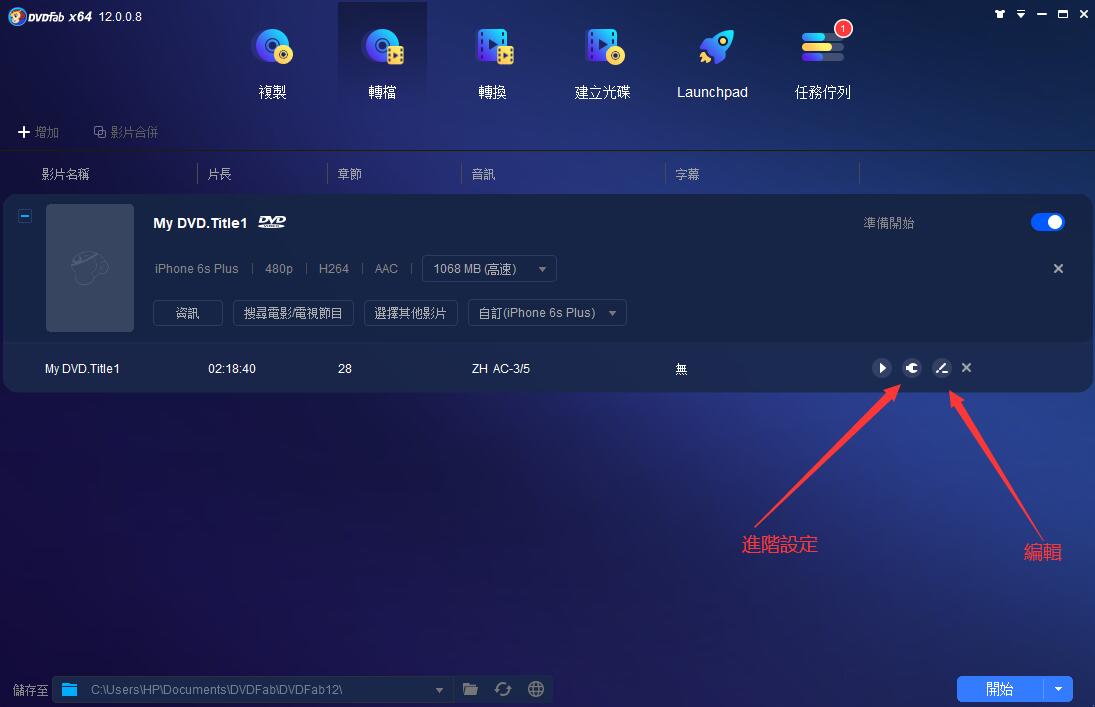Viewport: 1095px width, 707px height.
Task: Click the 開始 start button
Action: (x=999, y=689)
